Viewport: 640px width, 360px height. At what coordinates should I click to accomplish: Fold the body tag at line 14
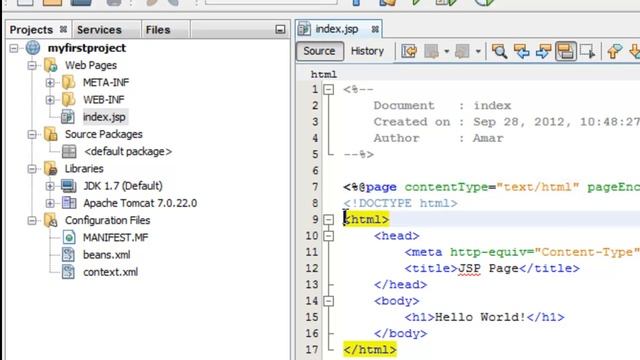click(329, 301)
